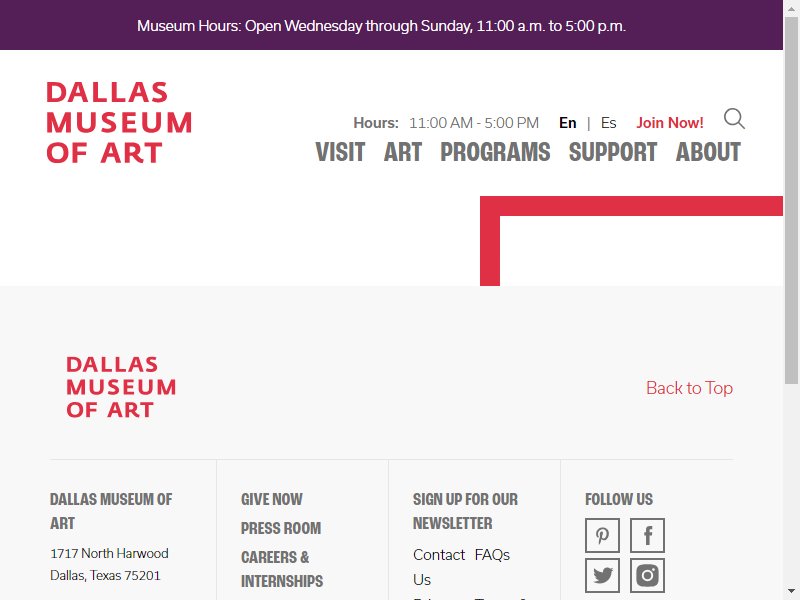
Task: Click the Join Now! link
Action: (669, 123)
